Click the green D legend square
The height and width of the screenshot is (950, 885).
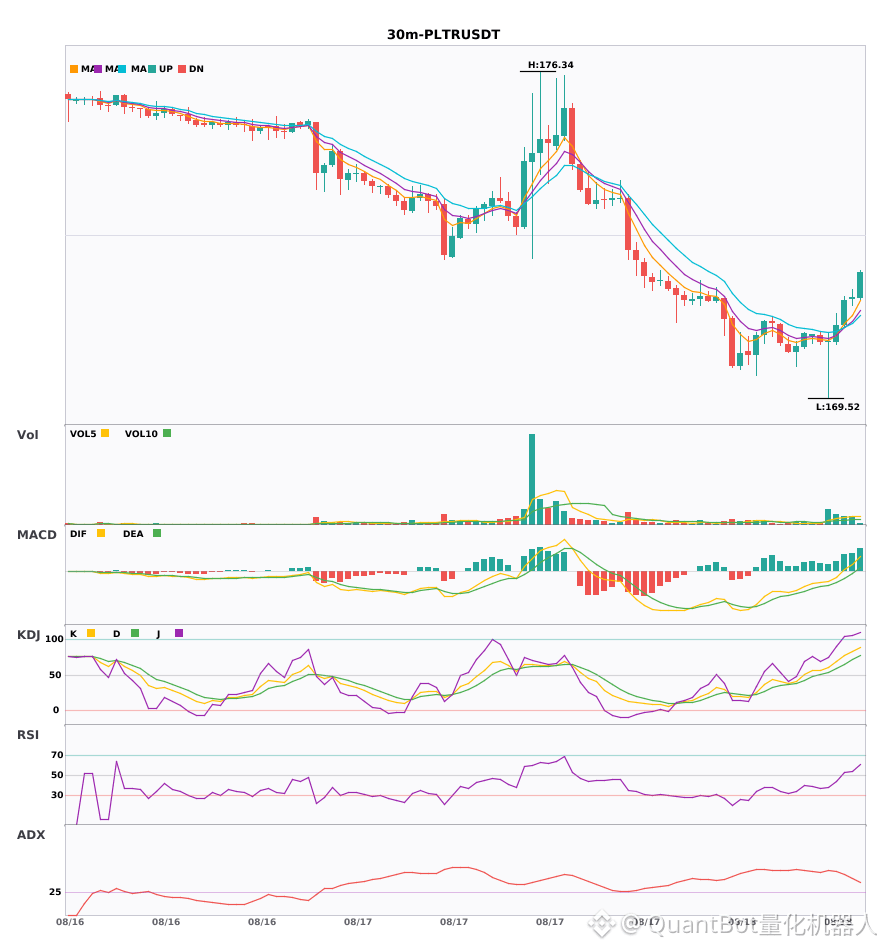[x=135, y=633]
